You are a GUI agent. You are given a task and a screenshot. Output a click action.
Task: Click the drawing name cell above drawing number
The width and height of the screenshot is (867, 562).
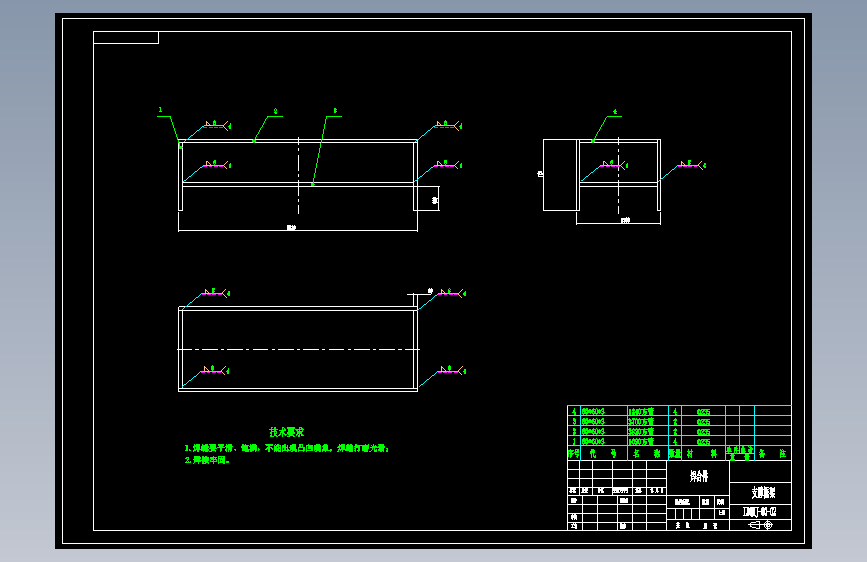[762, 492]
